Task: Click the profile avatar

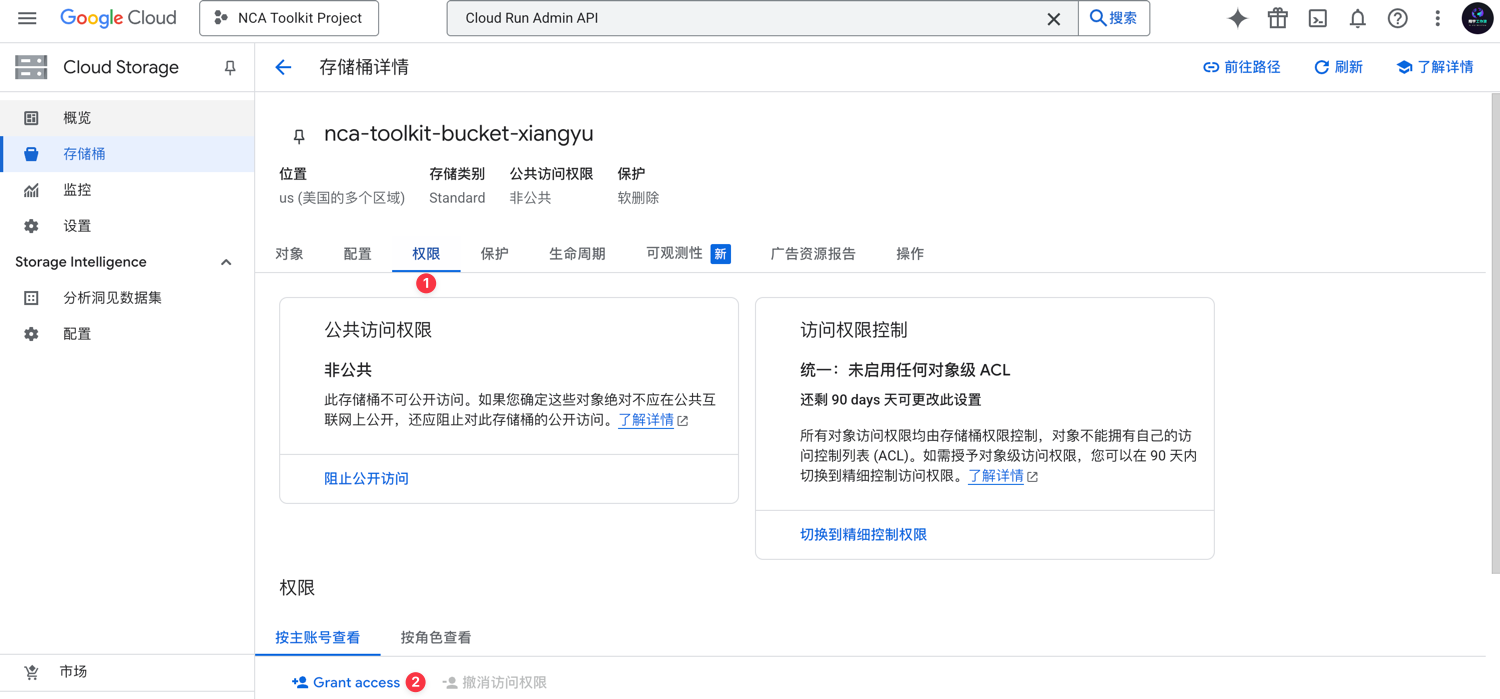Action: (x=1477, y=17)
